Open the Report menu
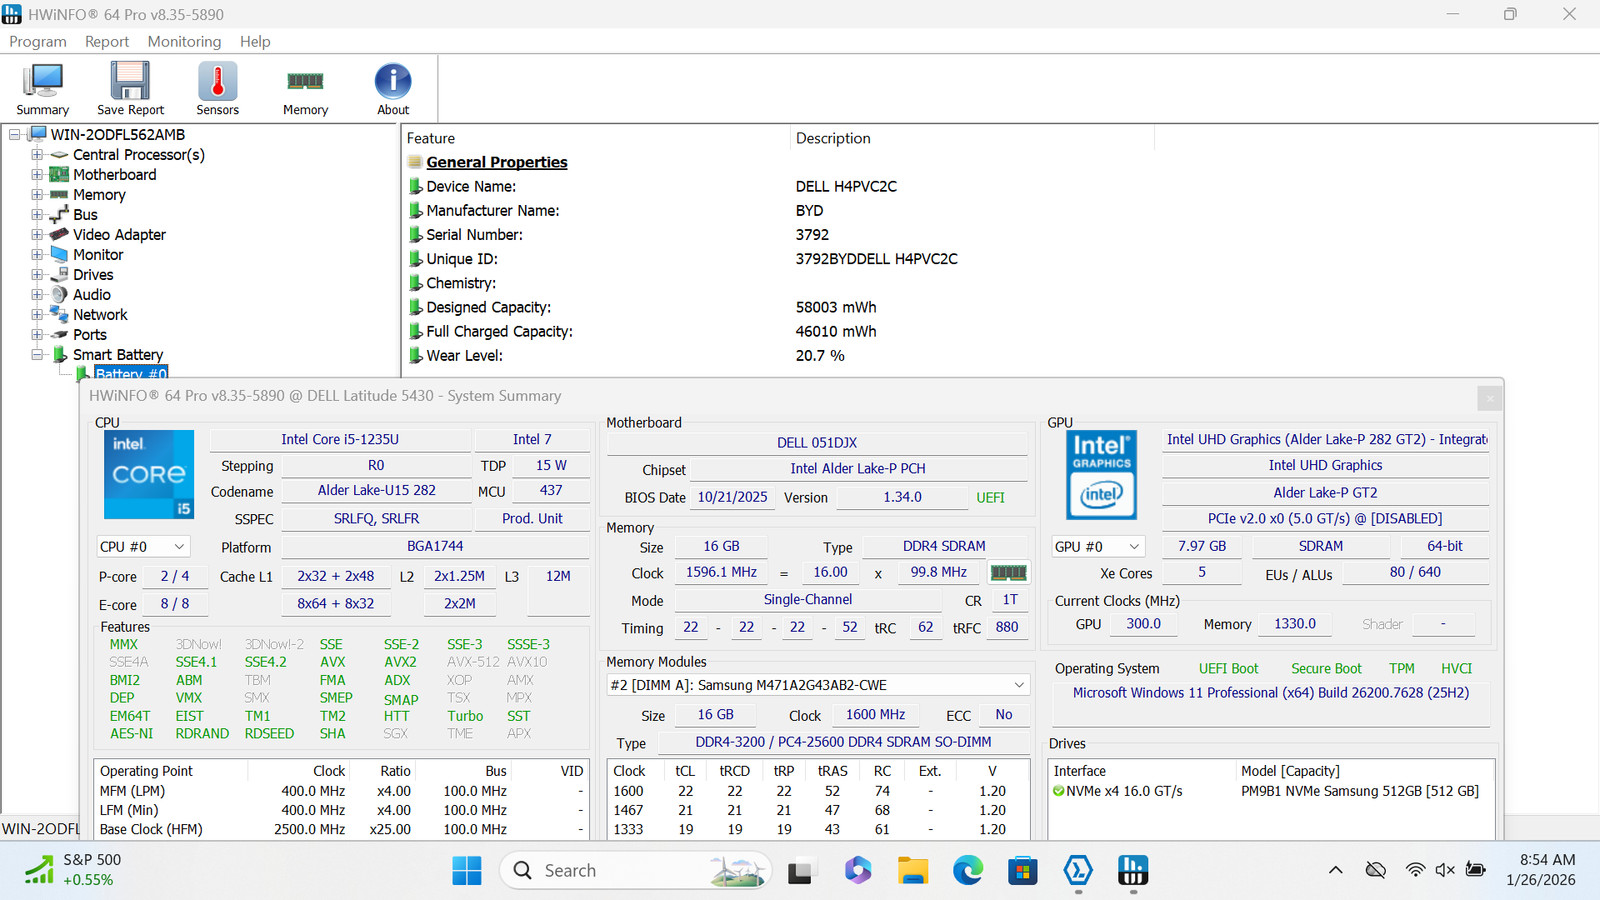Viewport: 1600px width, 900px height. 107,41
